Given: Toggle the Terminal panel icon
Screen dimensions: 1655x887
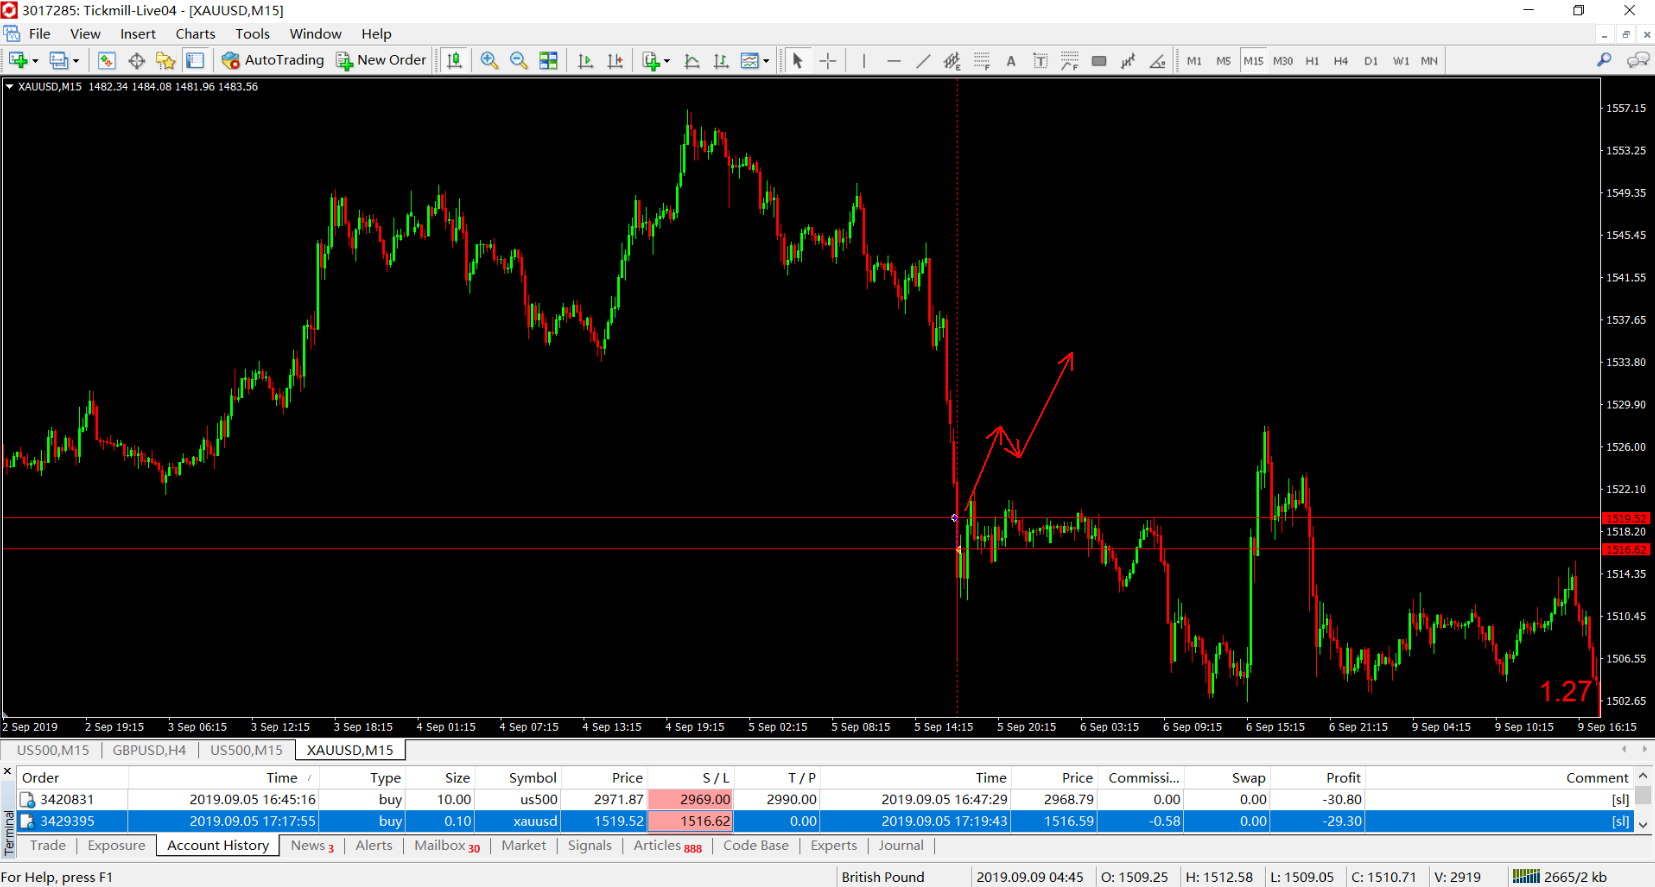Looking at the screenshot, I should tap(195, 61).
